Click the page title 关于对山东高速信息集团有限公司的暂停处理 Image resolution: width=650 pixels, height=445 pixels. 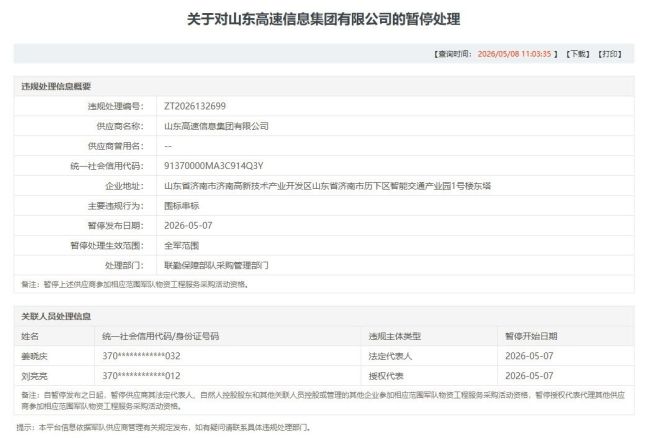coord(323,19)
